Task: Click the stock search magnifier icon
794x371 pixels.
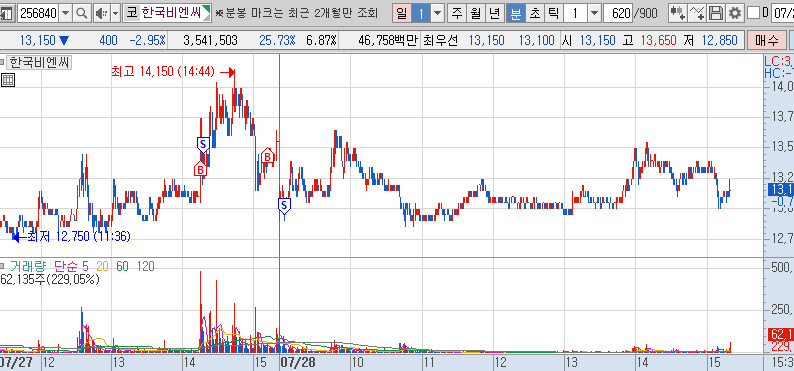Action: 81,13
